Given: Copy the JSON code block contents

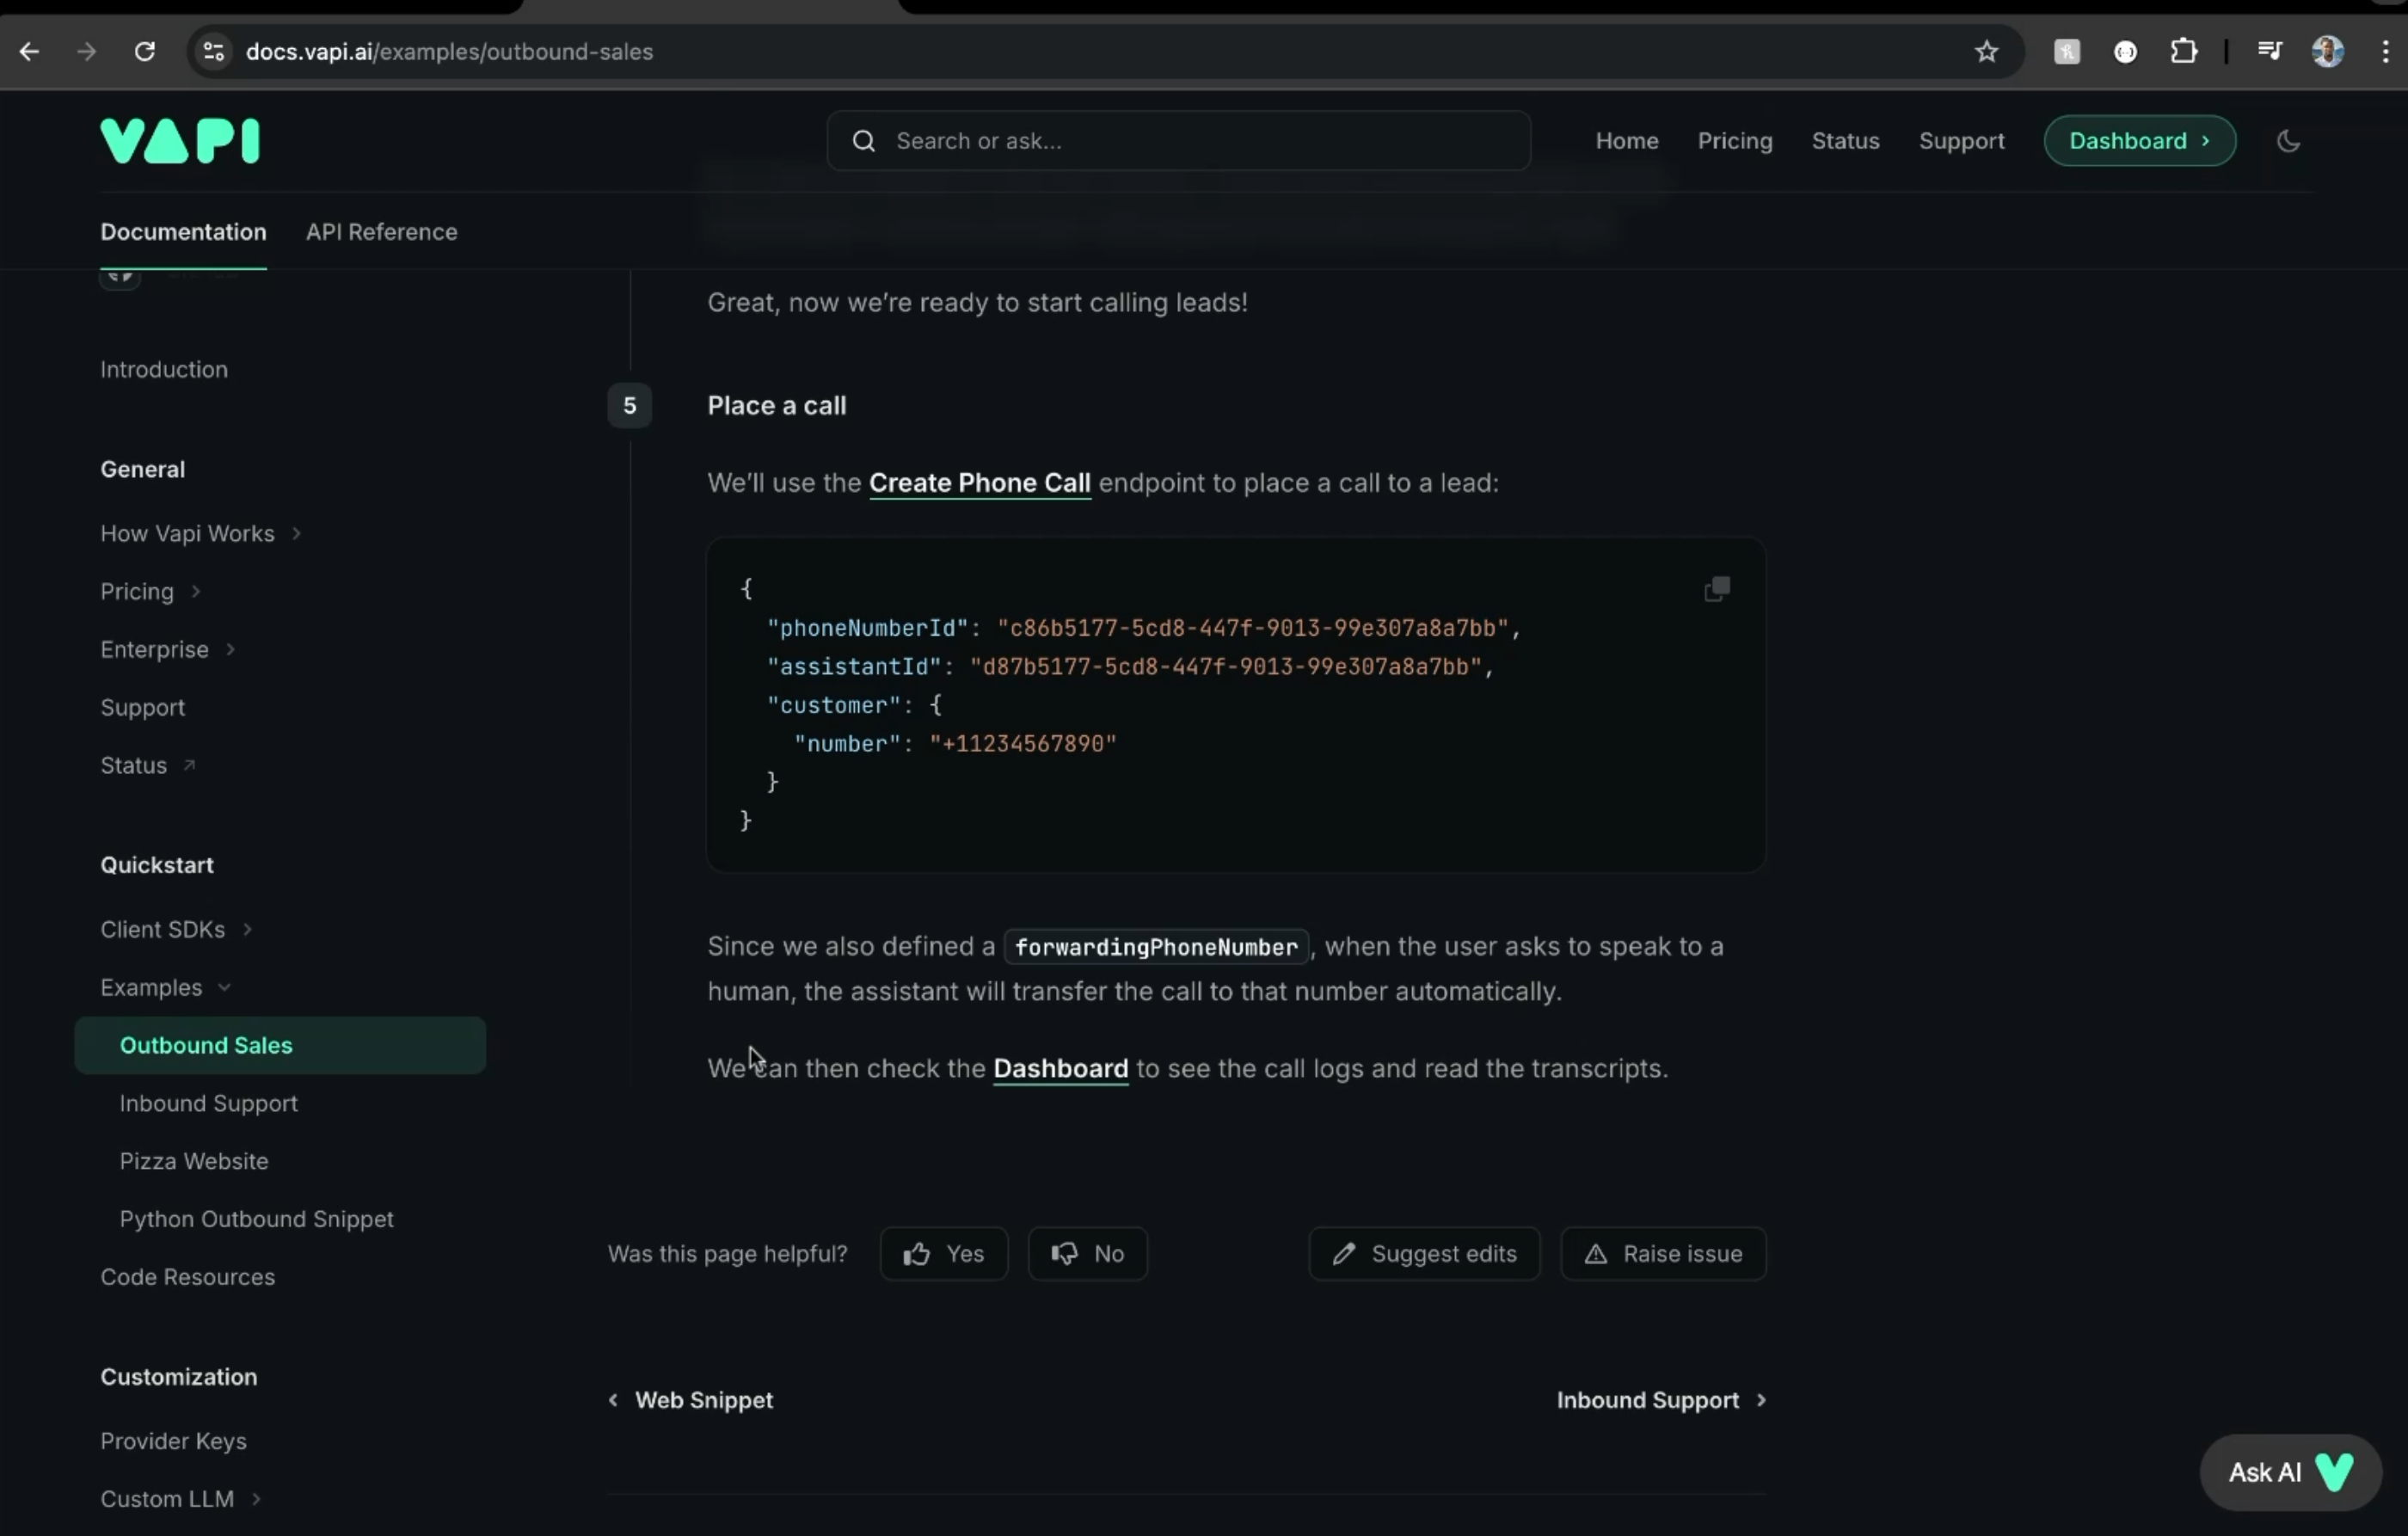Looking at the screenshot, I should tap(1716, 589).
